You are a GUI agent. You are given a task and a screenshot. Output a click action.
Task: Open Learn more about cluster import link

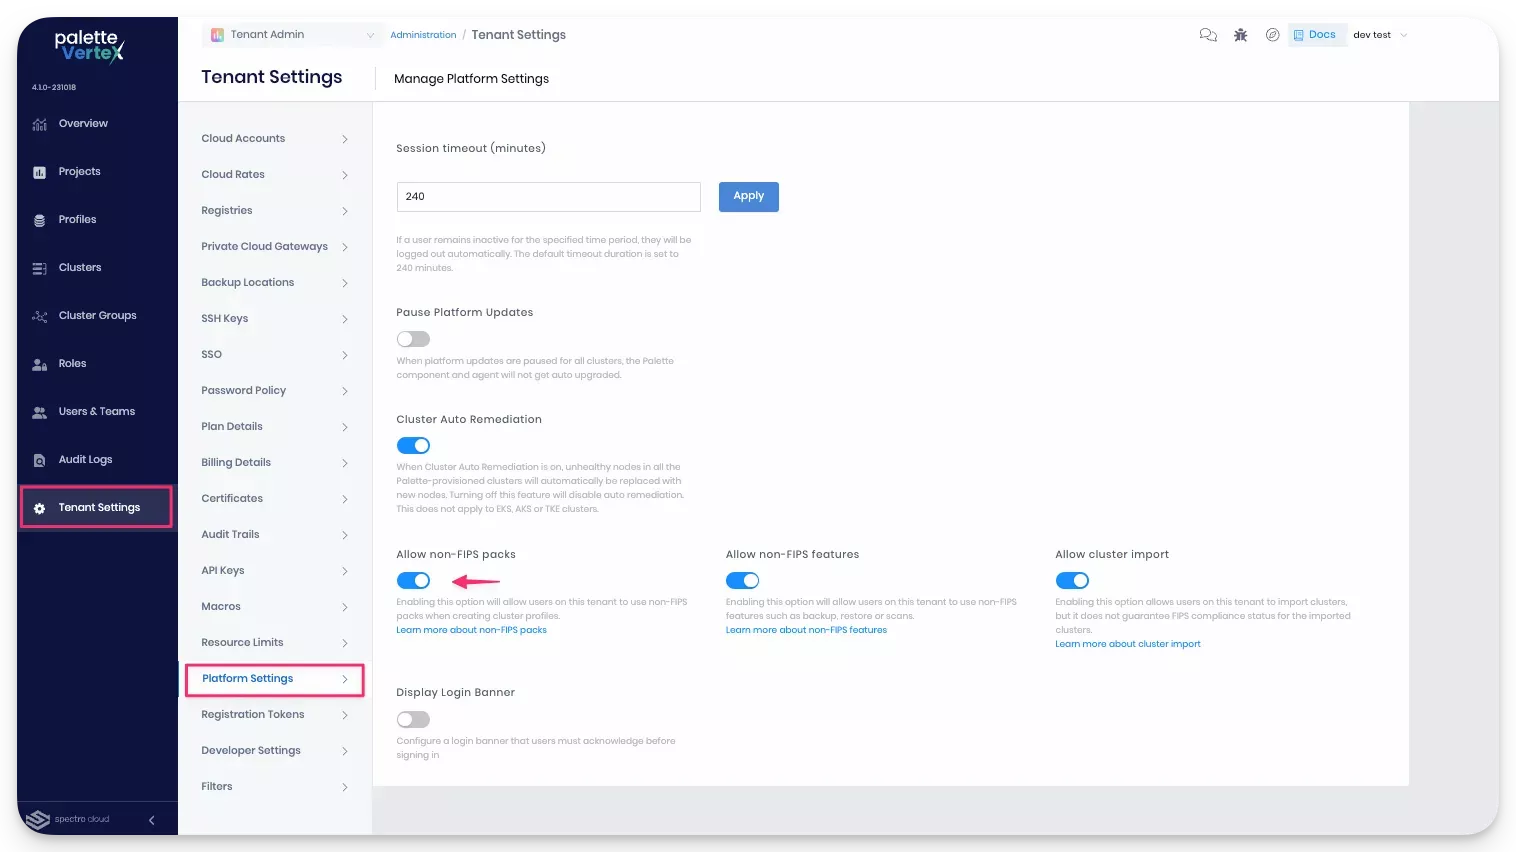point(1127,644)
